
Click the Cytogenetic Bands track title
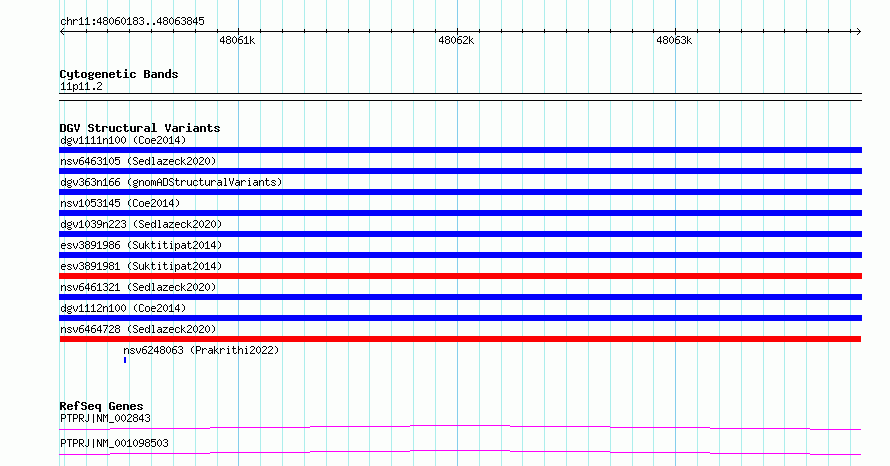[x=119, y=74]
